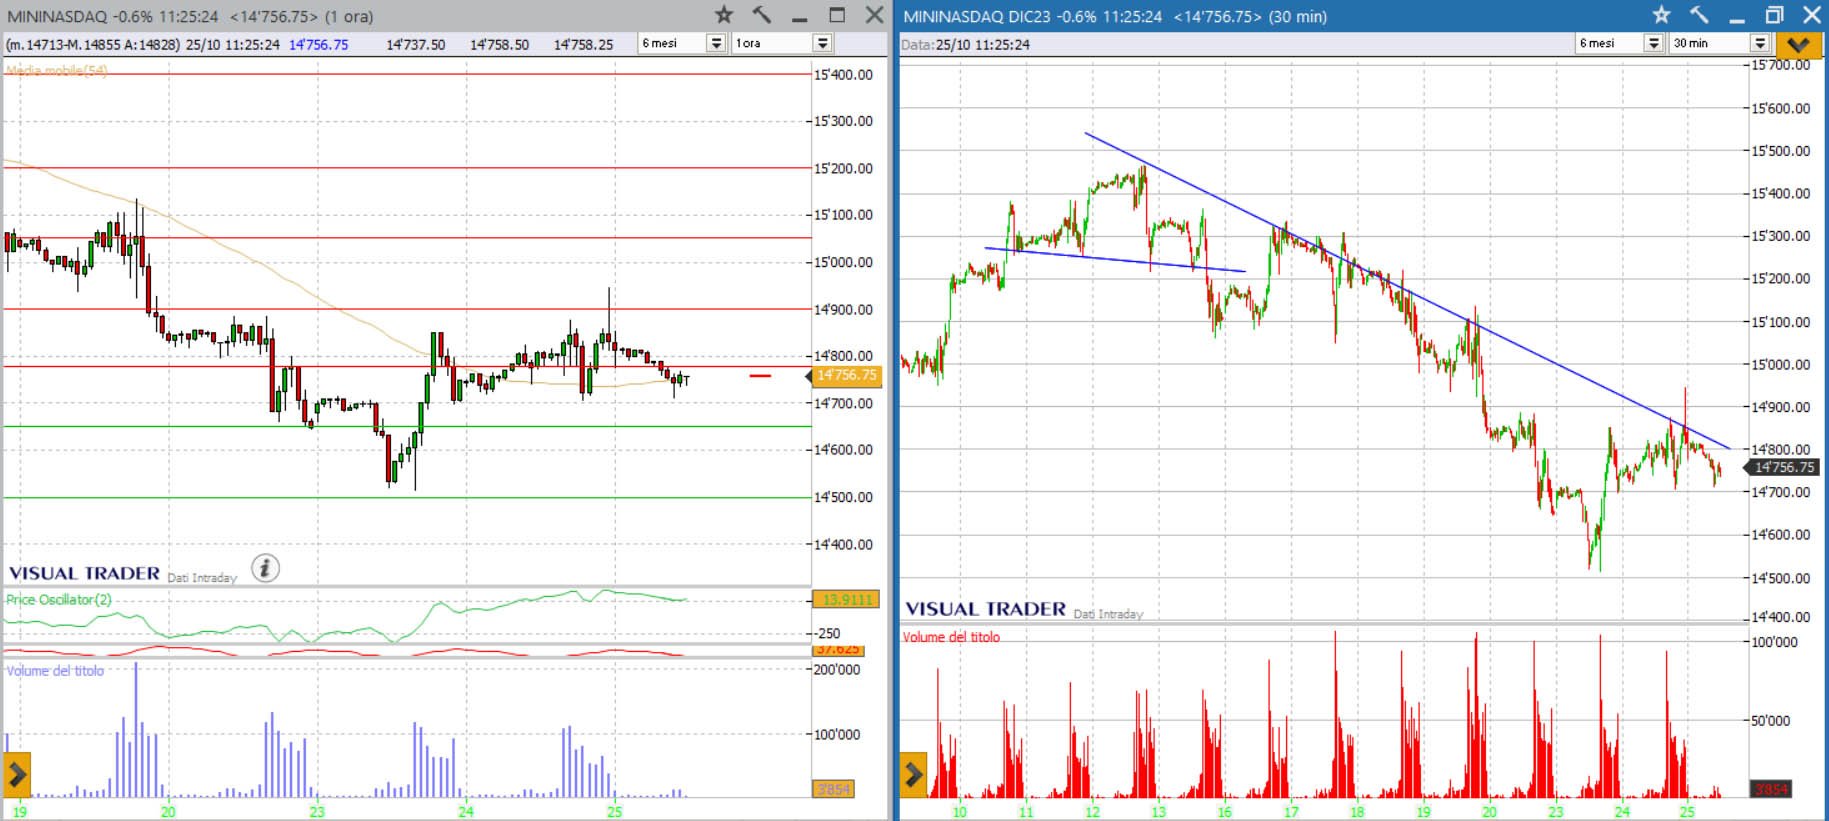The height and width of the screenshot is (821, 1829).
Task: Close the 30 min chart window
Action: point(1811,15)
